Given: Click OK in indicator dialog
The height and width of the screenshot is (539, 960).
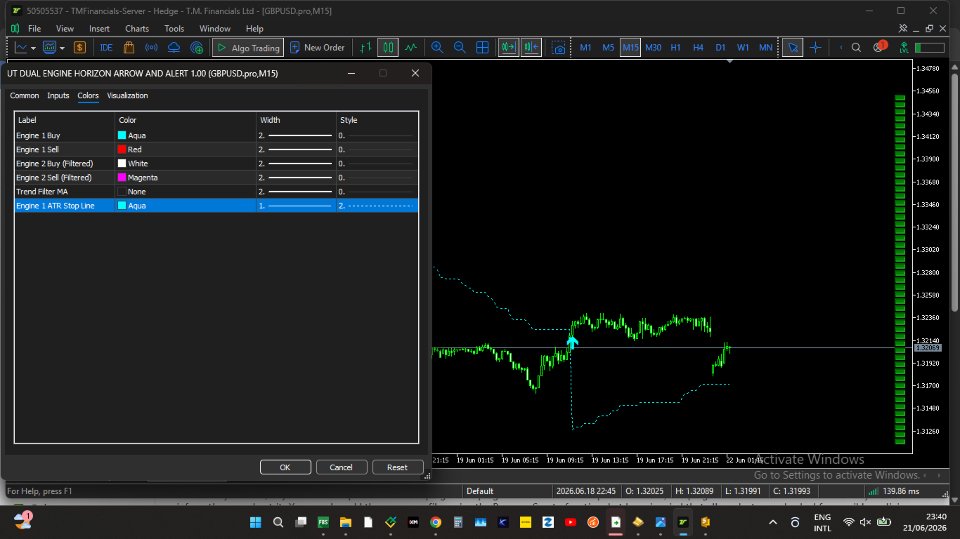Looking at the screenshot, I should 285,467.
